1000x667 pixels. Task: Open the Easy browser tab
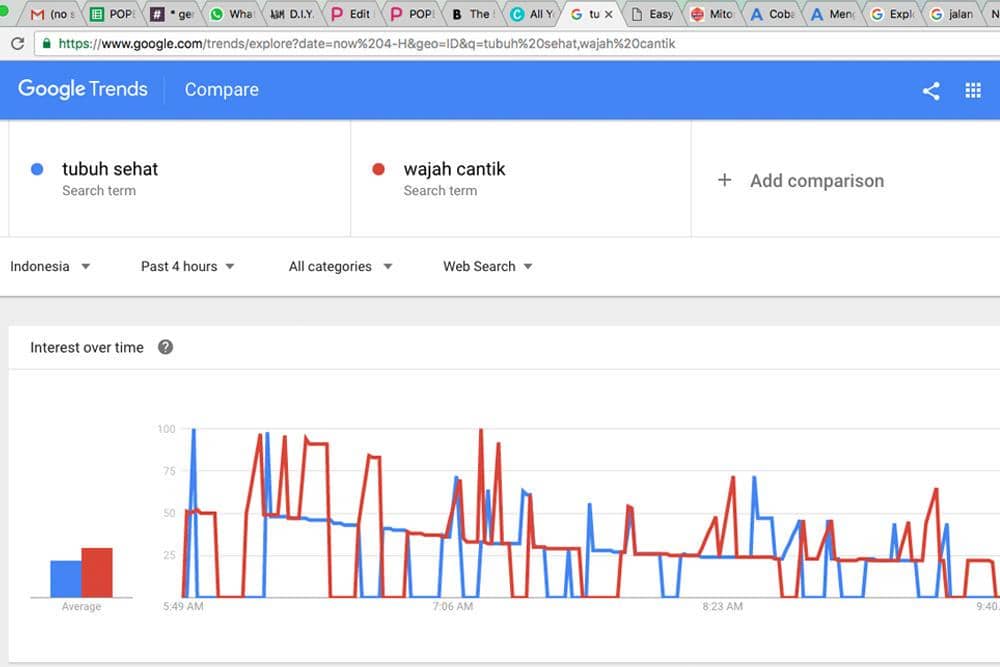652,15
